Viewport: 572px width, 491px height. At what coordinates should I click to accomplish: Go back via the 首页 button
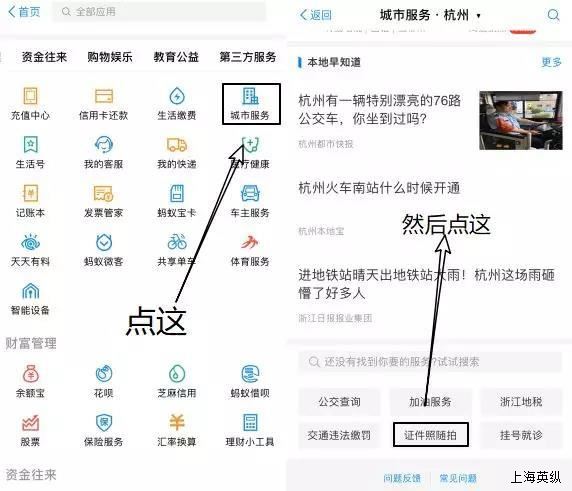[x=24, y=12]
